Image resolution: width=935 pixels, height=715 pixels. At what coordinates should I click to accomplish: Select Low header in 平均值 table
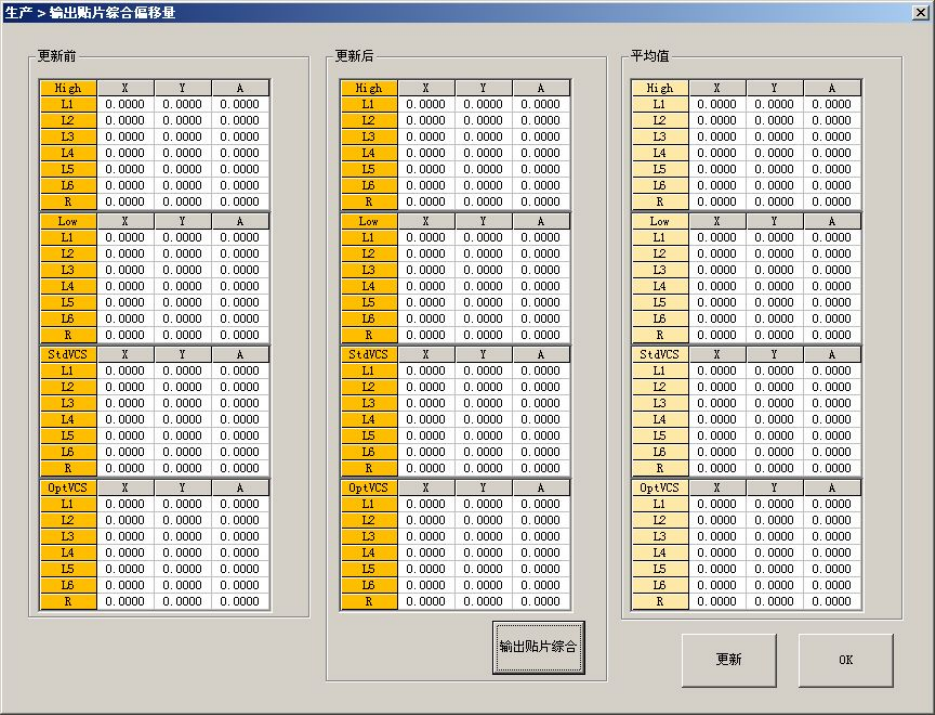click(660, 221)
